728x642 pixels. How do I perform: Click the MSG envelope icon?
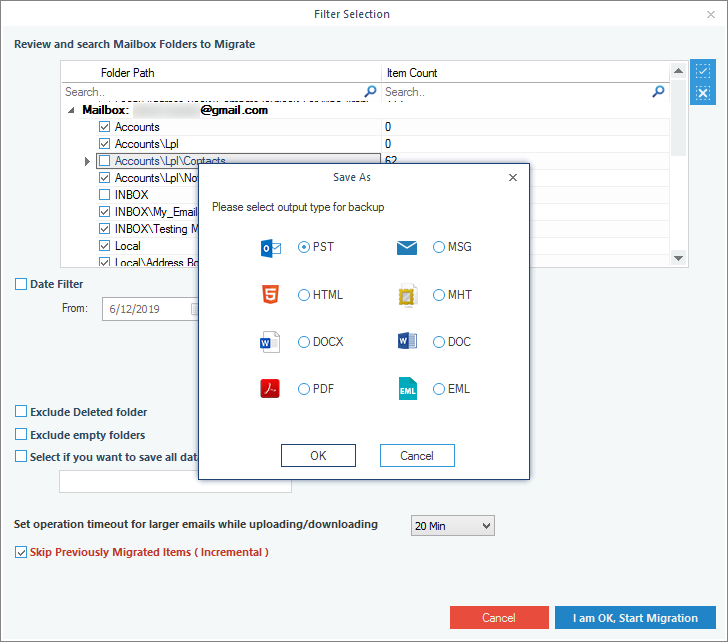[406, 248]
